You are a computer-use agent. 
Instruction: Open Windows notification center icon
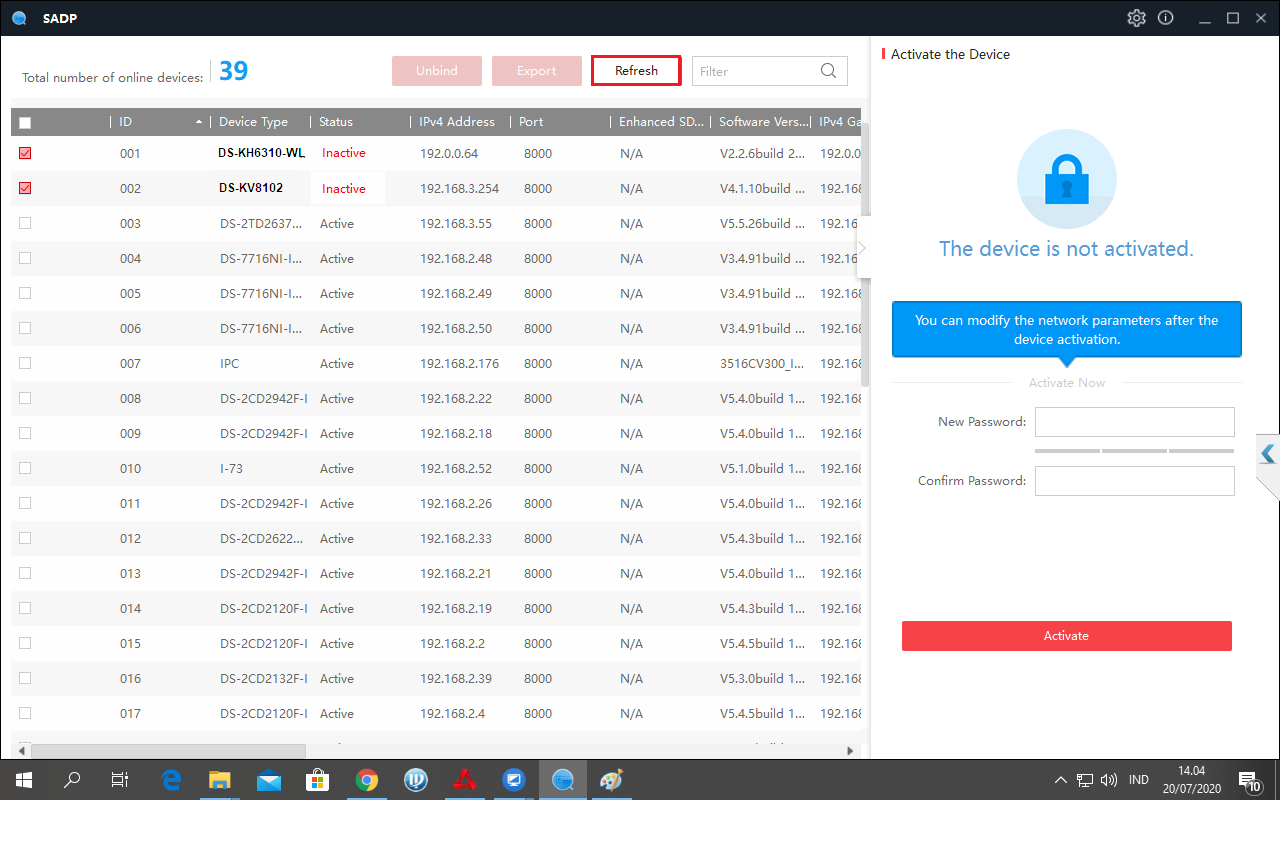tap(1248, 781)
